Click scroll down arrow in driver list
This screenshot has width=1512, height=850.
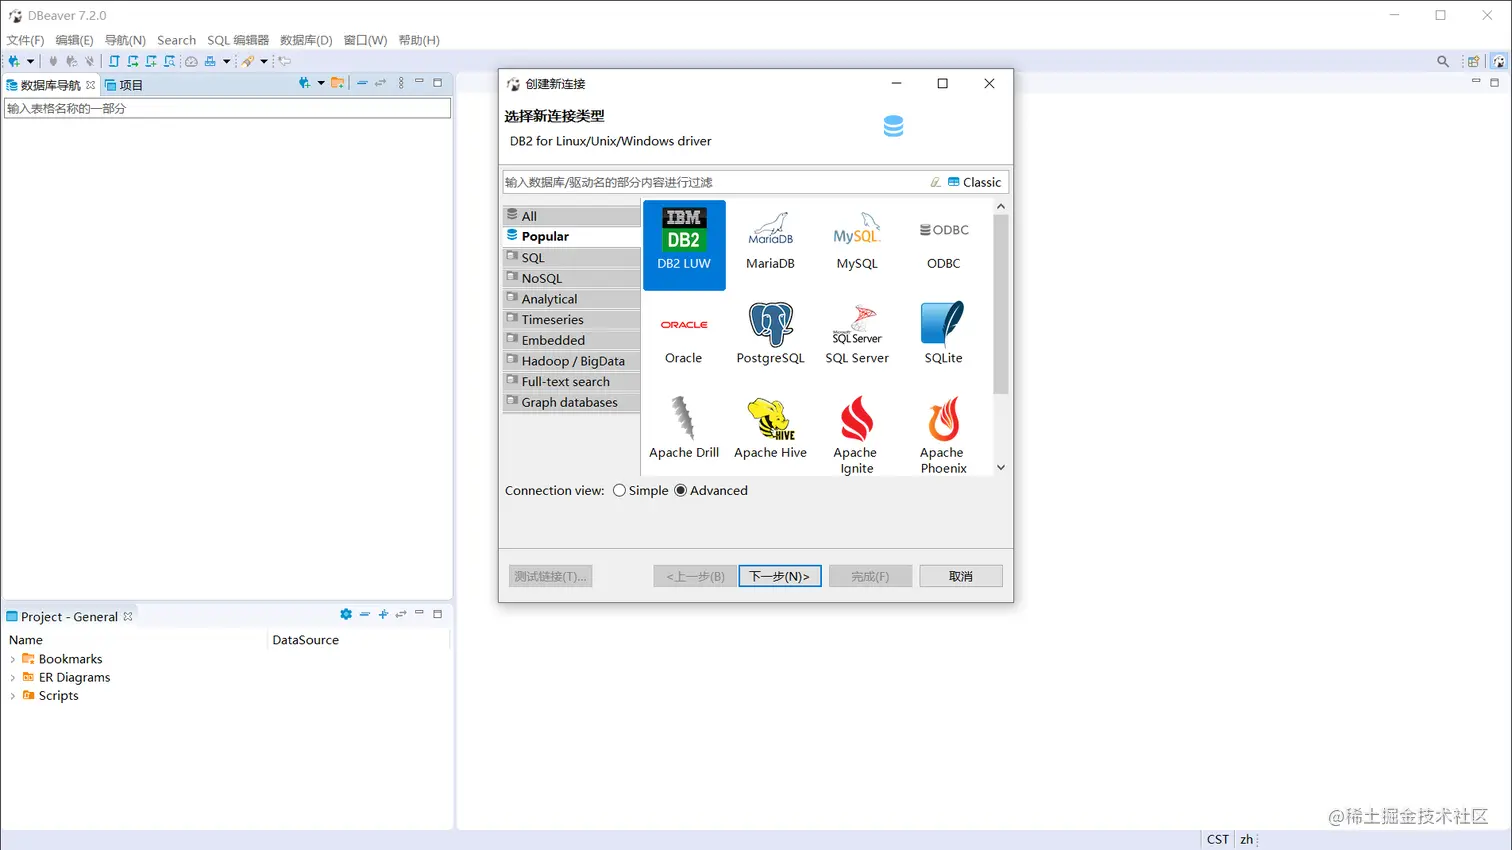[x=1001, y=467]
